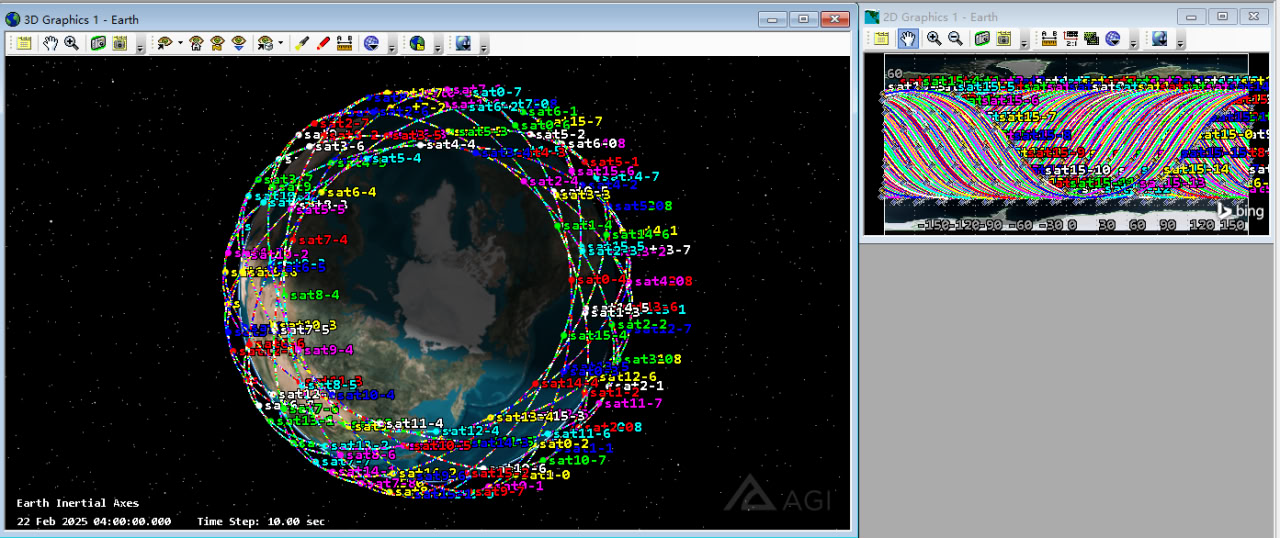
Task: Toggle the hand grab tool in 3D Graphics
Action: pos(50,43)
